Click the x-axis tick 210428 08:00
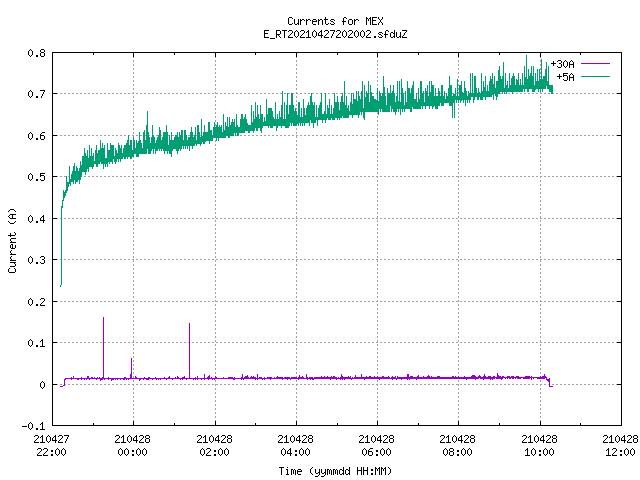The width and height of the screenshot is (640, 480). pos(457,445)
